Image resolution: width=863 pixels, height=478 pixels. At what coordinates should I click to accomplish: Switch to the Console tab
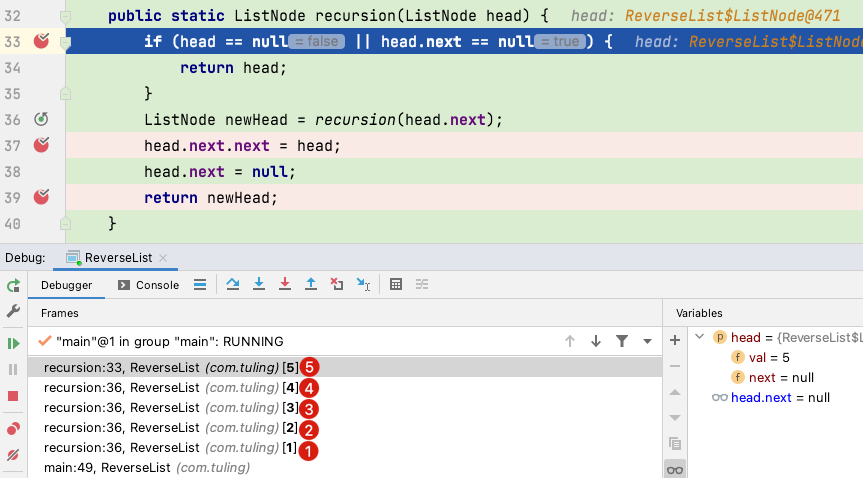(x=149, y=285)
